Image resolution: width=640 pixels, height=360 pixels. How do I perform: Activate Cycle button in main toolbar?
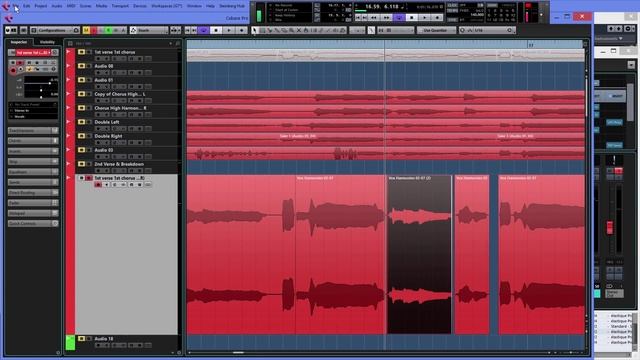(204, 30)
